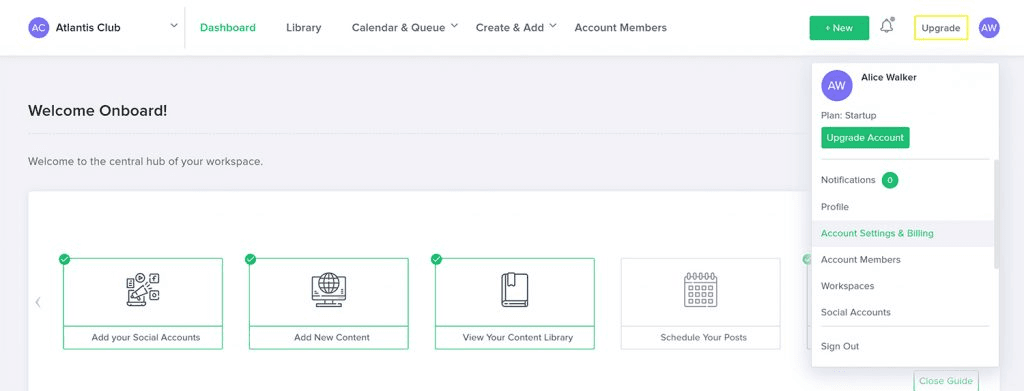Click the Upgrade button in header
1024x391 pixels.
coord(941,28)
